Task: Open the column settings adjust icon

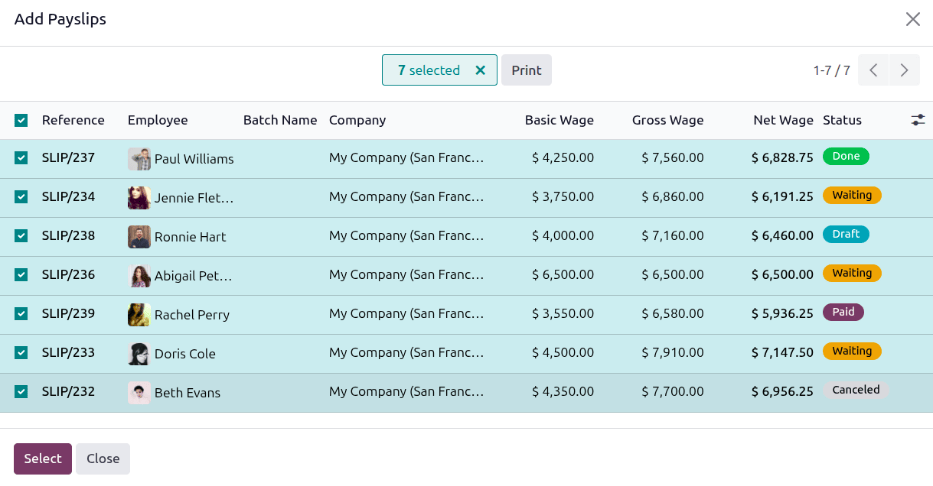Action: coord(918,120)
